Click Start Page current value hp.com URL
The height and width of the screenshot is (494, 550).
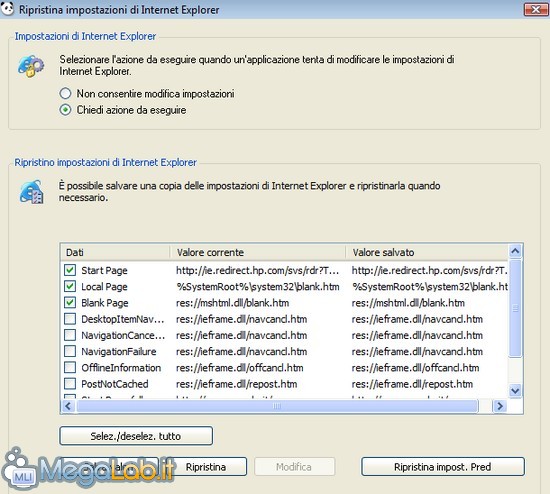(x=257, y=271)
